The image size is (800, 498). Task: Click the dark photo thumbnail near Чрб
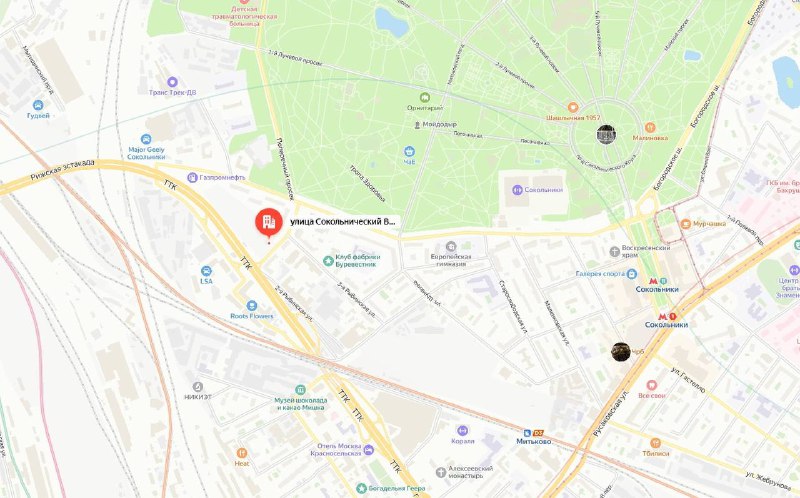tap(621, 352)
